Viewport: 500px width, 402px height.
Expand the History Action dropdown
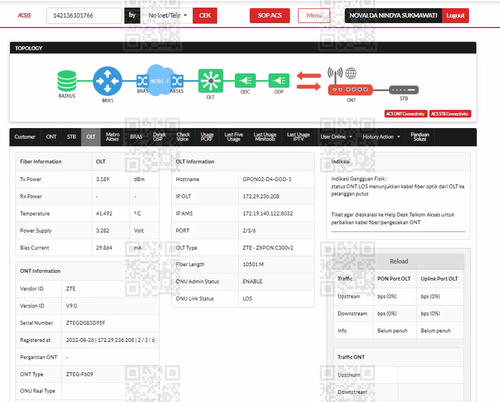(381, 137)
